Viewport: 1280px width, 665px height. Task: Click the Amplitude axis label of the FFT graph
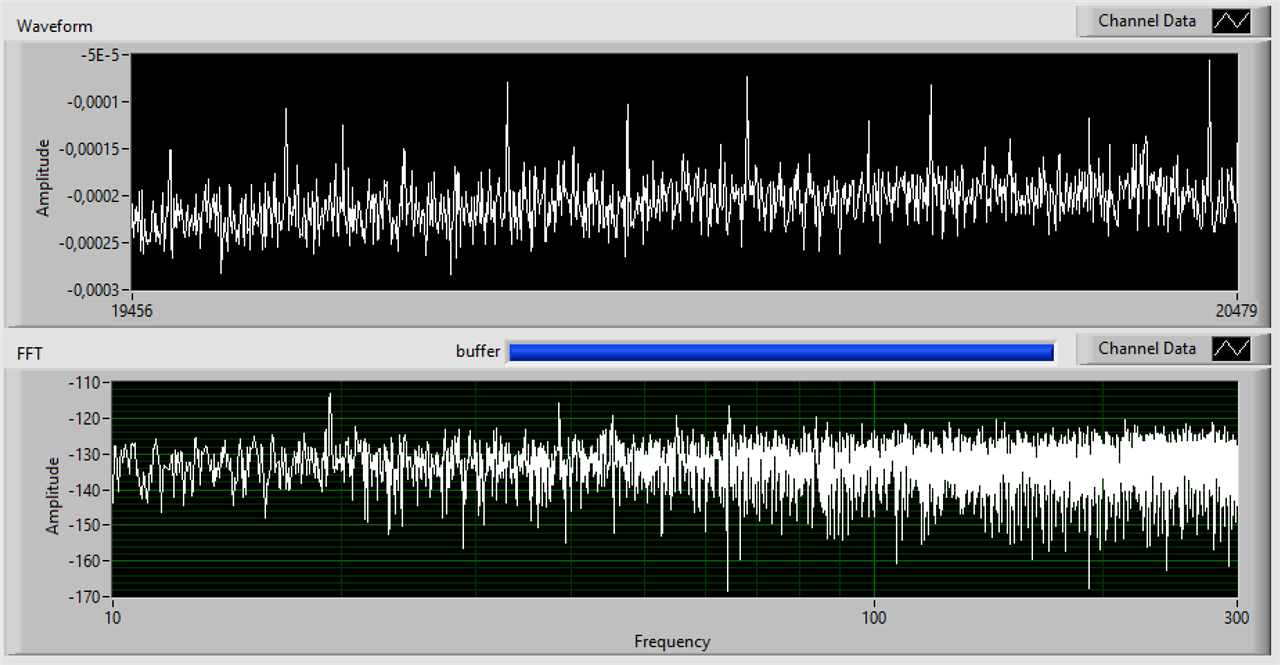pyautogui.click(x=53, y=495)
